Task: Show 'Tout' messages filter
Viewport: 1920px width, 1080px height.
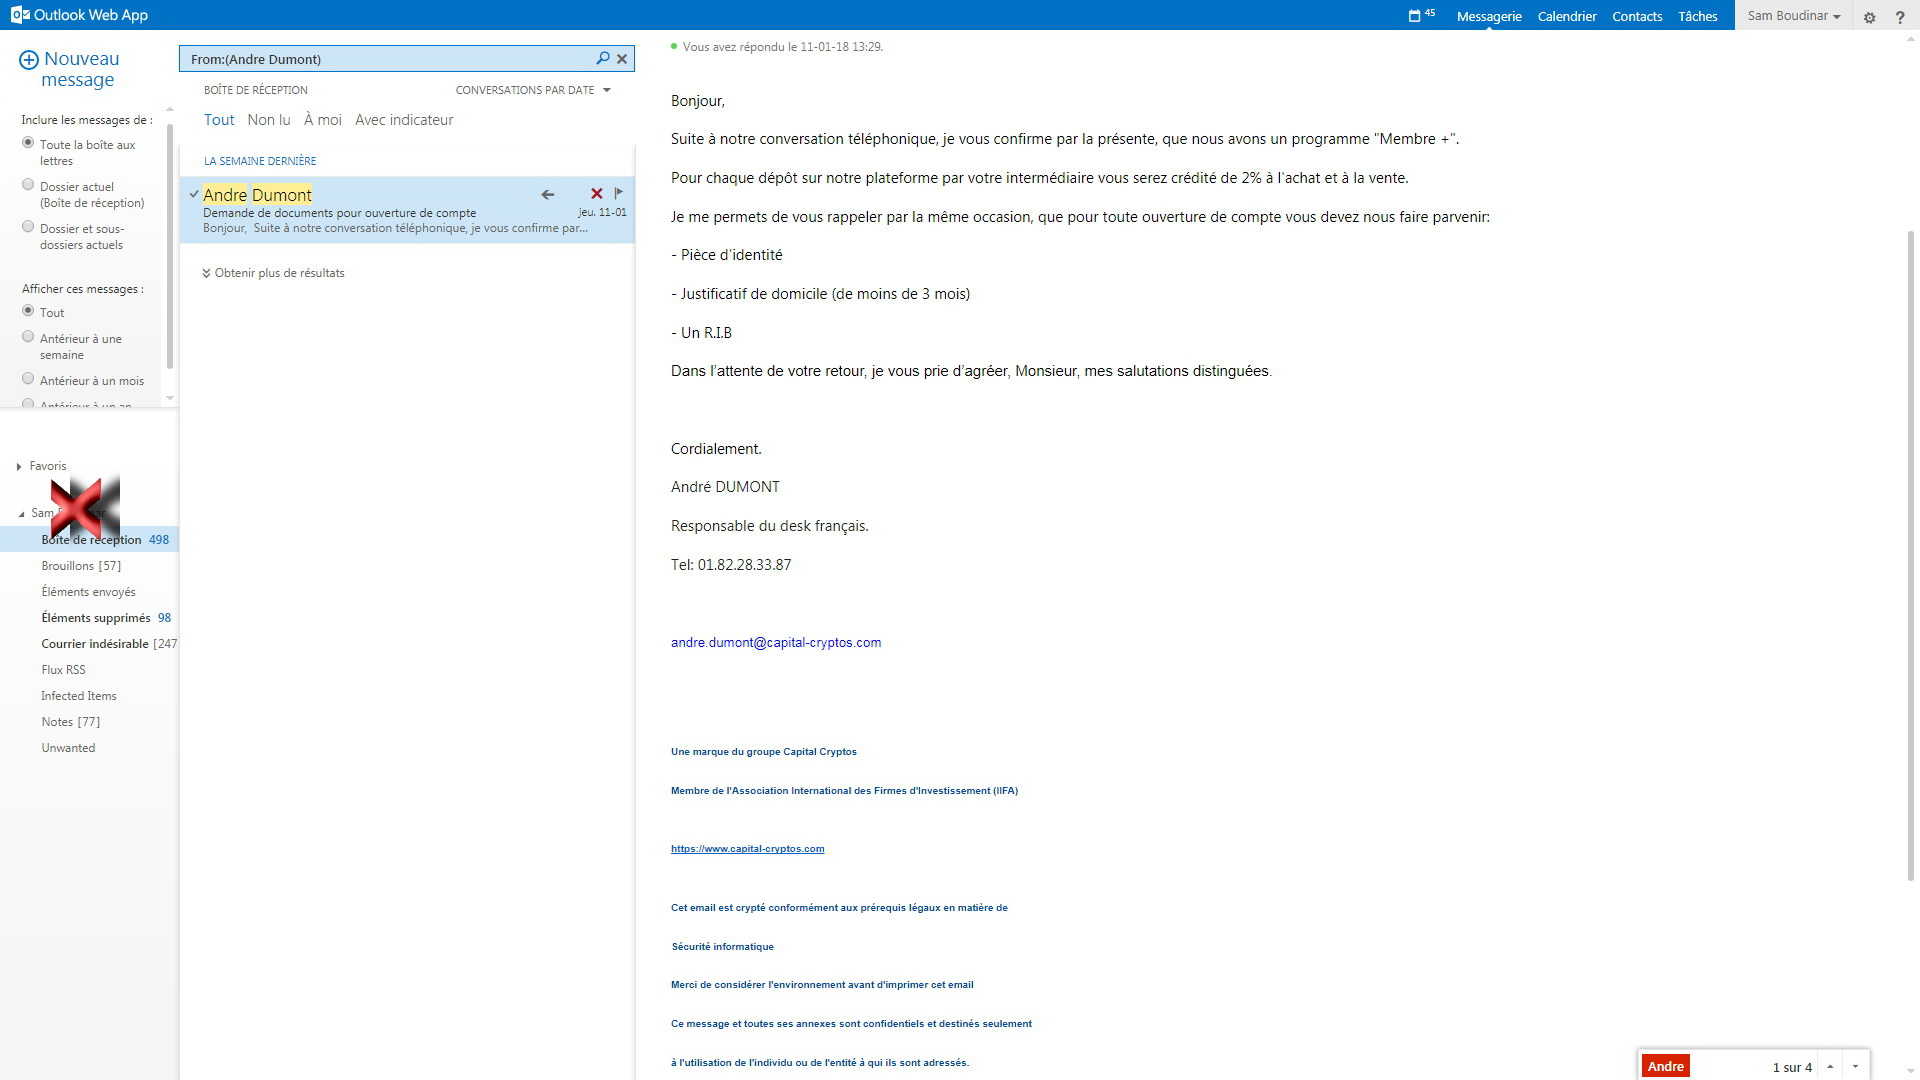Action: (x=219, y=120)
